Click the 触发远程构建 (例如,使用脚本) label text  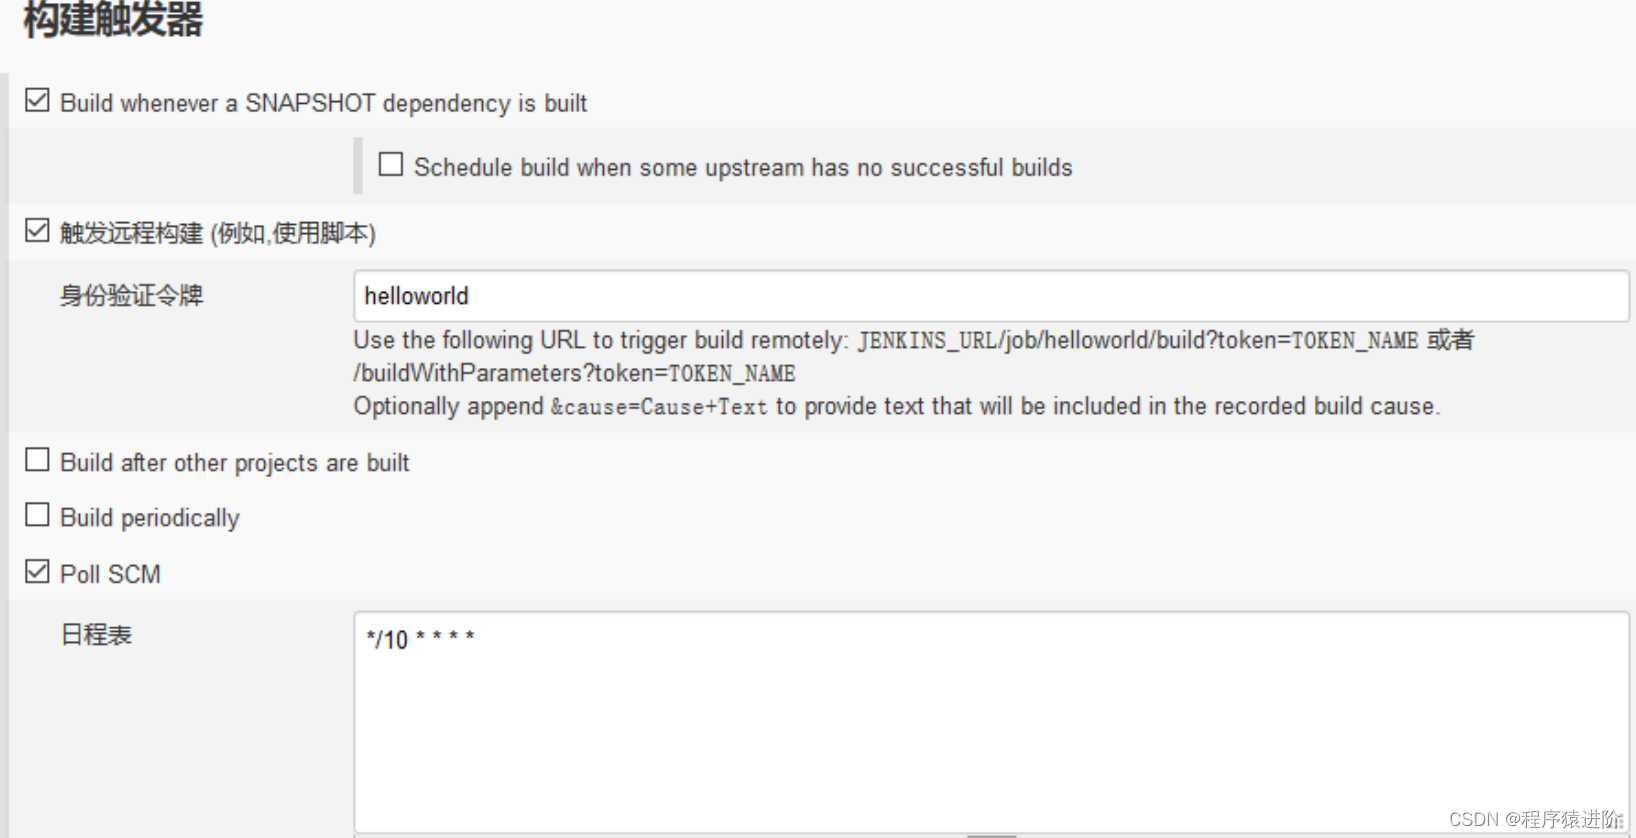click(x=218, y=233)
